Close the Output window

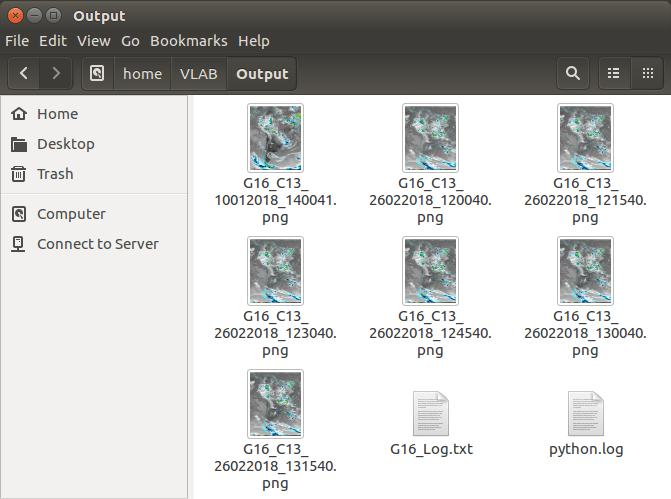15,16
